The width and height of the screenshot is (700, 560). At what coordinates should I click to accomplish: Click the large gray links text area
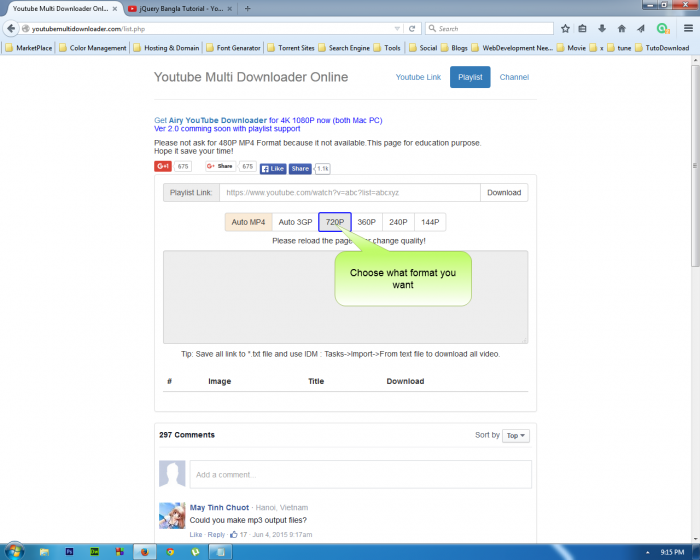pyautogui.click(x=346, y=297)
